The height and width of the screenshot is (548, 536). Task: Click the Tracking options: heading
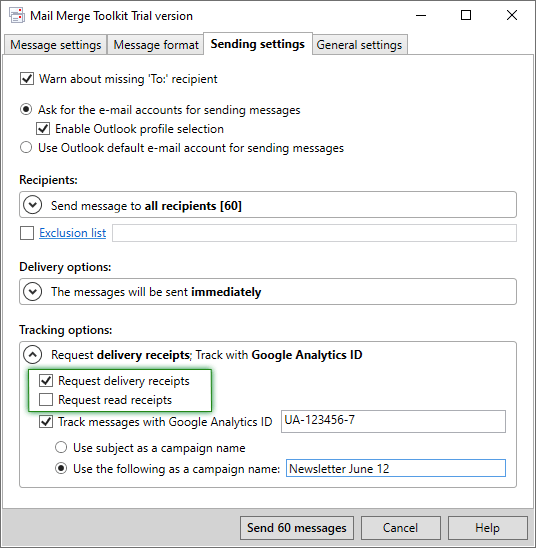pos(66,330)
